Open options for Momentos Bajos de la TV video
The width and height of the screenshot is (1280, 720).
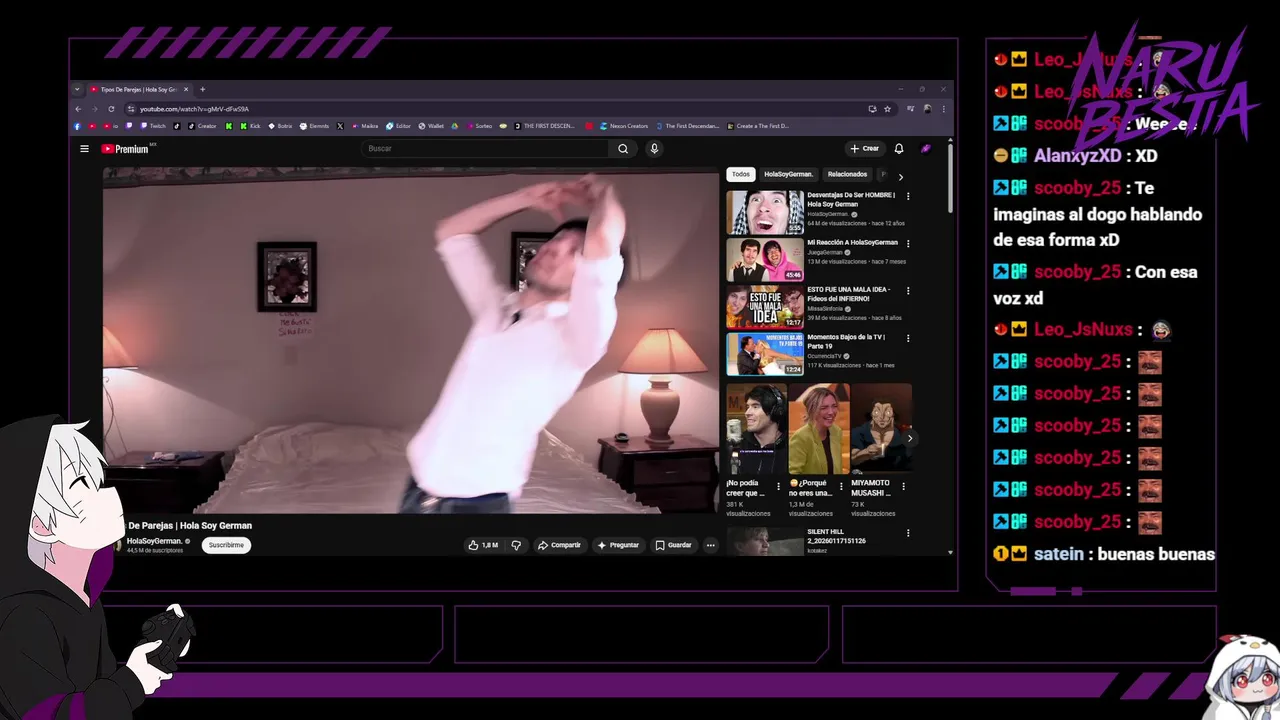pos(908,338)
